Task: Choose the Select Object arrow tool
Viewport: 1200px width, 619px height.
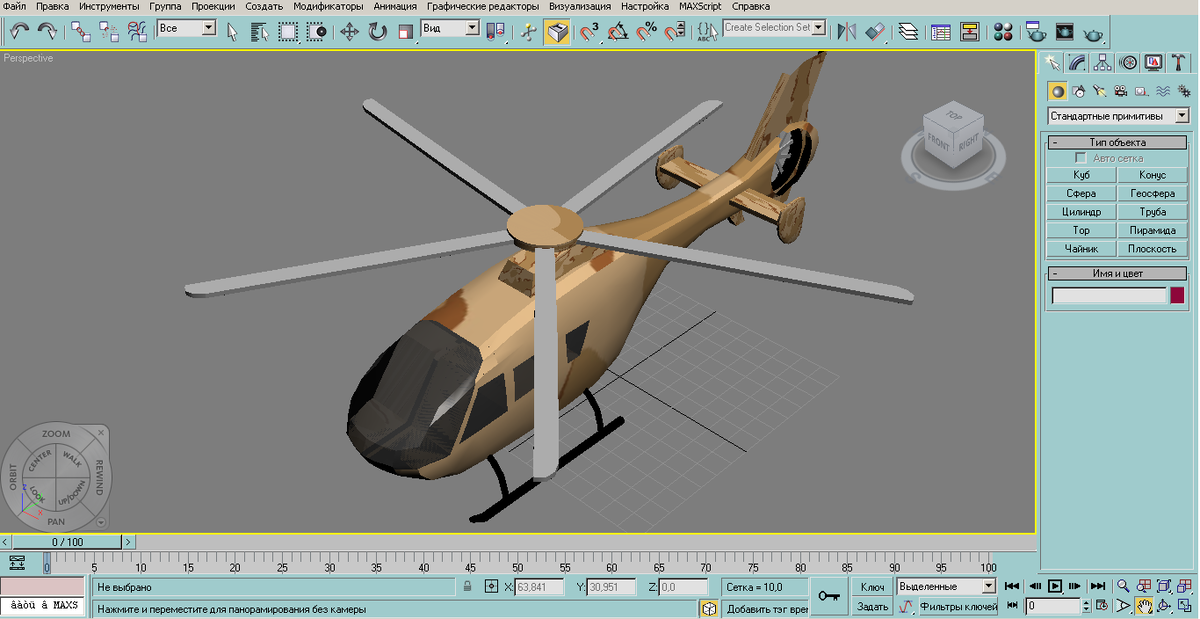Action: 232,31
